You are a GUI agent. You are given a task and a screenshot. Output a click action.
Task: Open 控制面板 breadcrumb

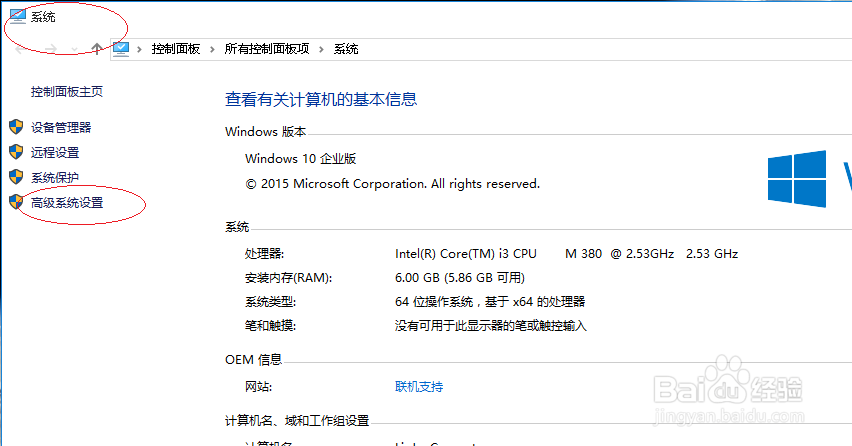(x=176, y=49)
